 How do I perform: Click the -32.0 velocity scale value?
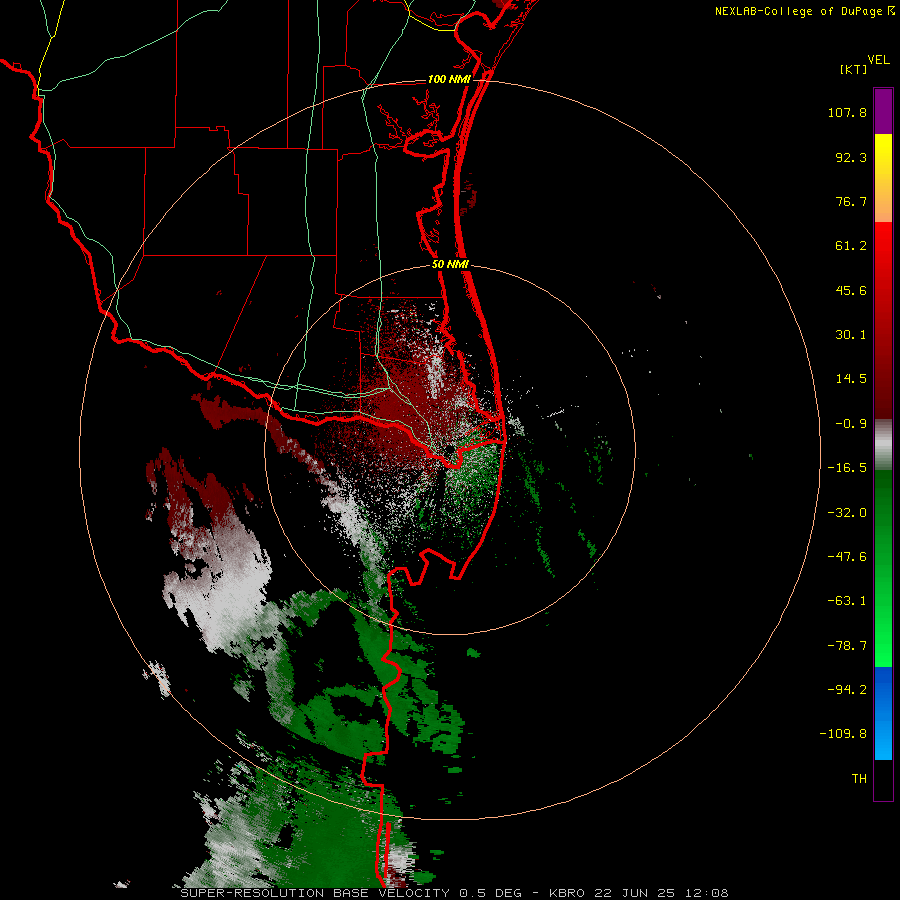(x=847, y=513)
